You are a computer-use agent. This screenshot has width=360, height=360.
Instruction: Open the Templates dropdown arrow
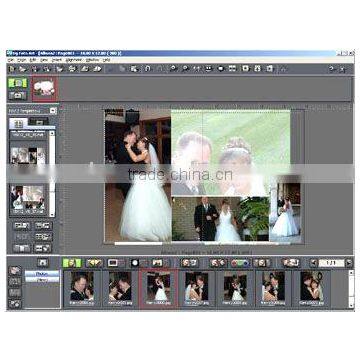click(53, 111)
